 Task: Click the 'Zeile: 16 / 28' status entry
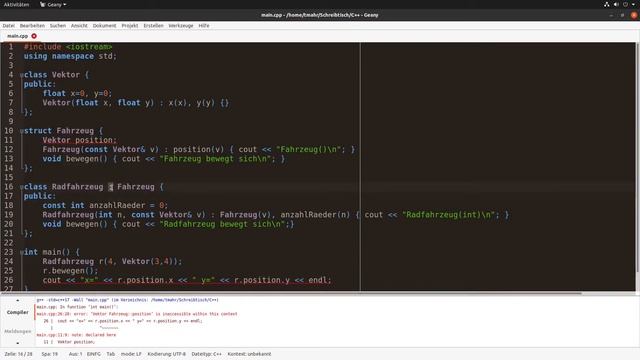18,354
